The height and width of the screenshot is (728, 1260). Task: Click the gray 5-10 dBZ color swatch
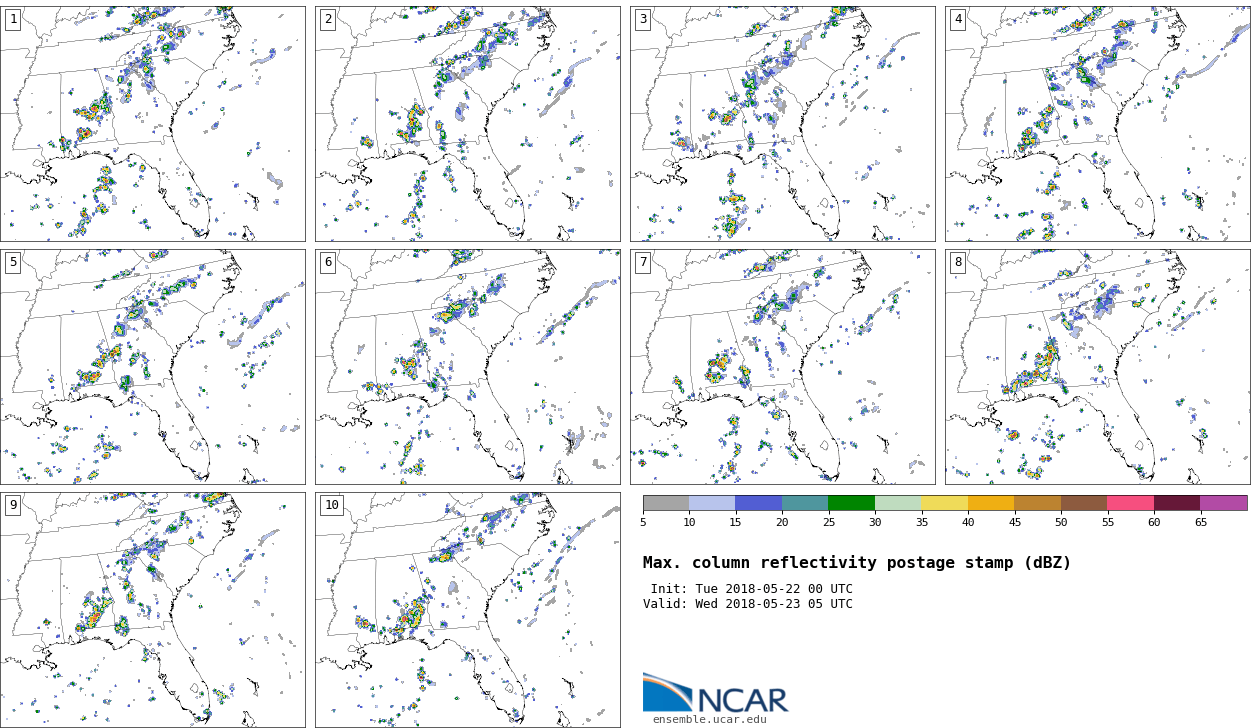[x=666, y=503]
